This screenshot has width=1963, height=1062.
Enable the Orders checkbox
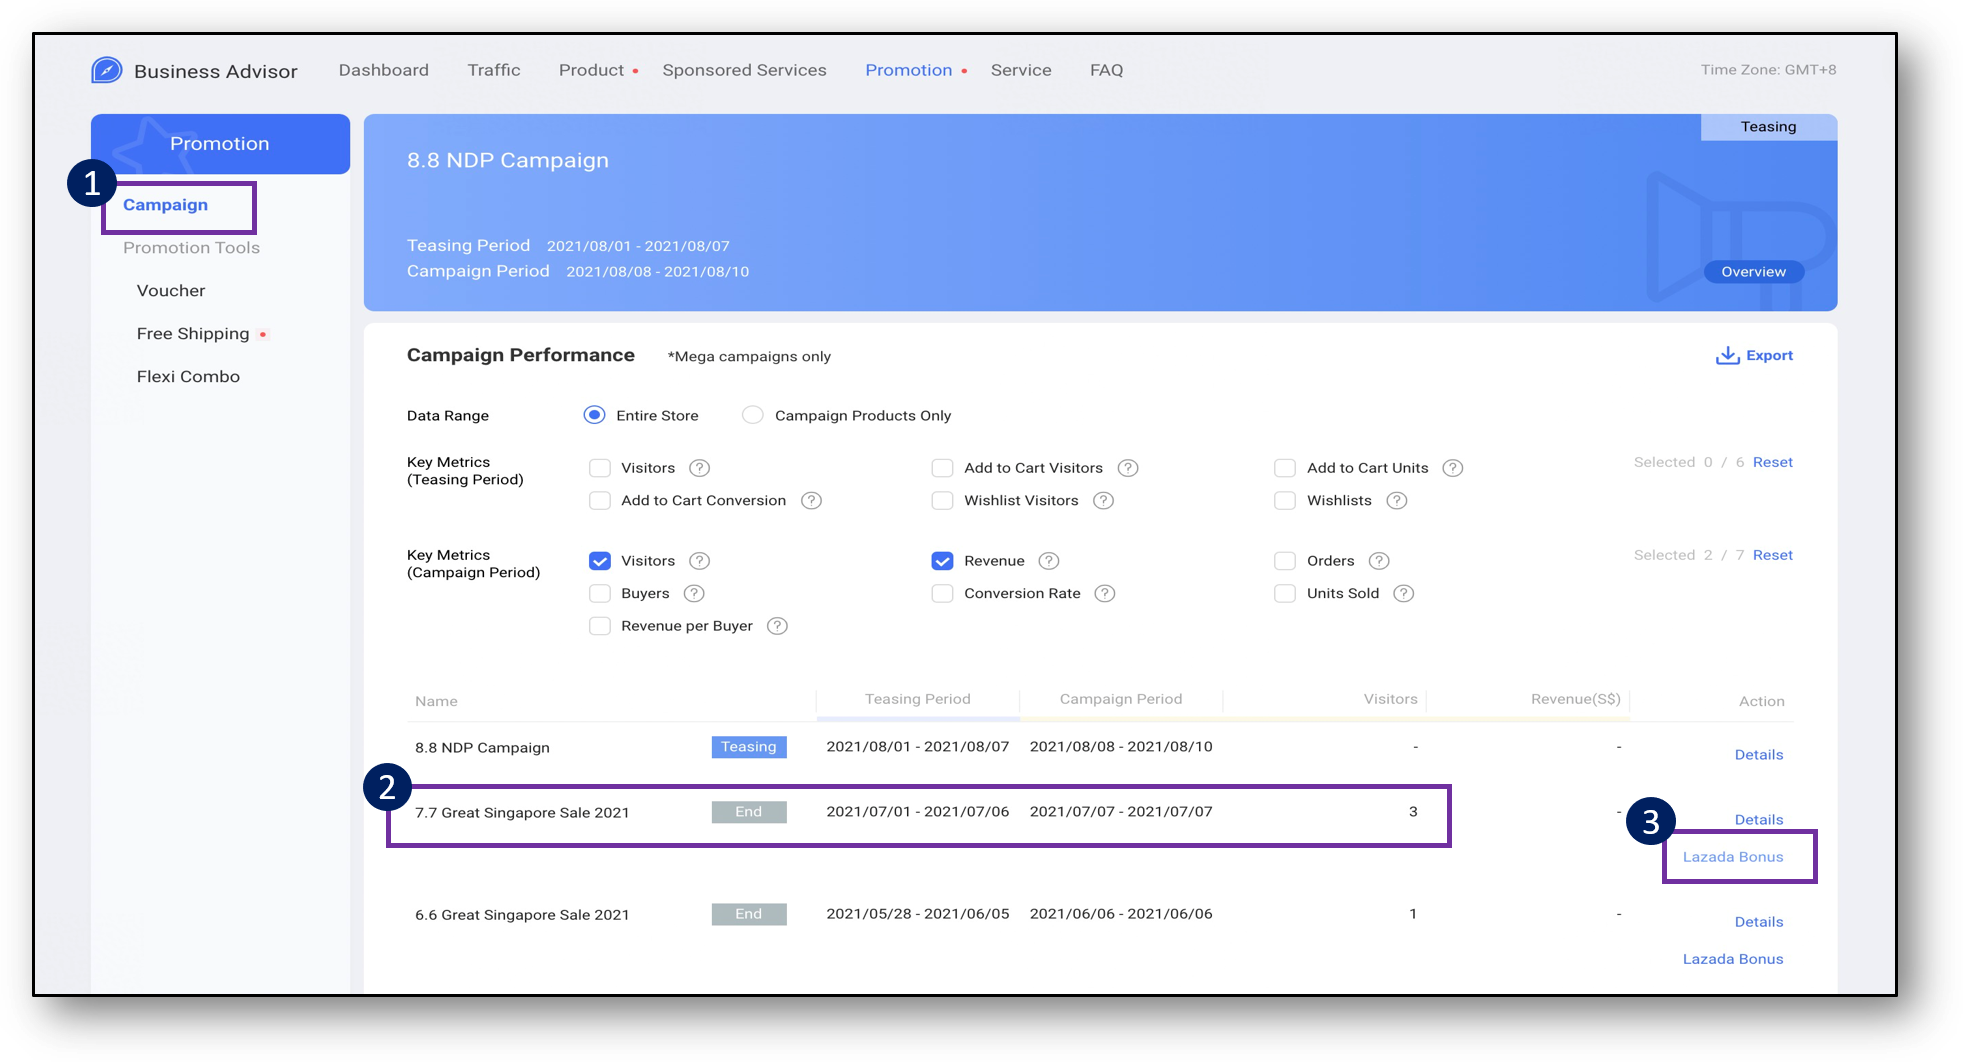1285,561
